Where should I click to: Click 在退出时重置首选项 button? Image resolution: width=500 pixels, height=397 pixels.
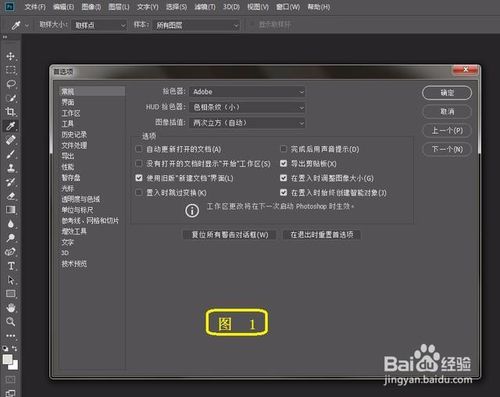(x=322, y=235)
